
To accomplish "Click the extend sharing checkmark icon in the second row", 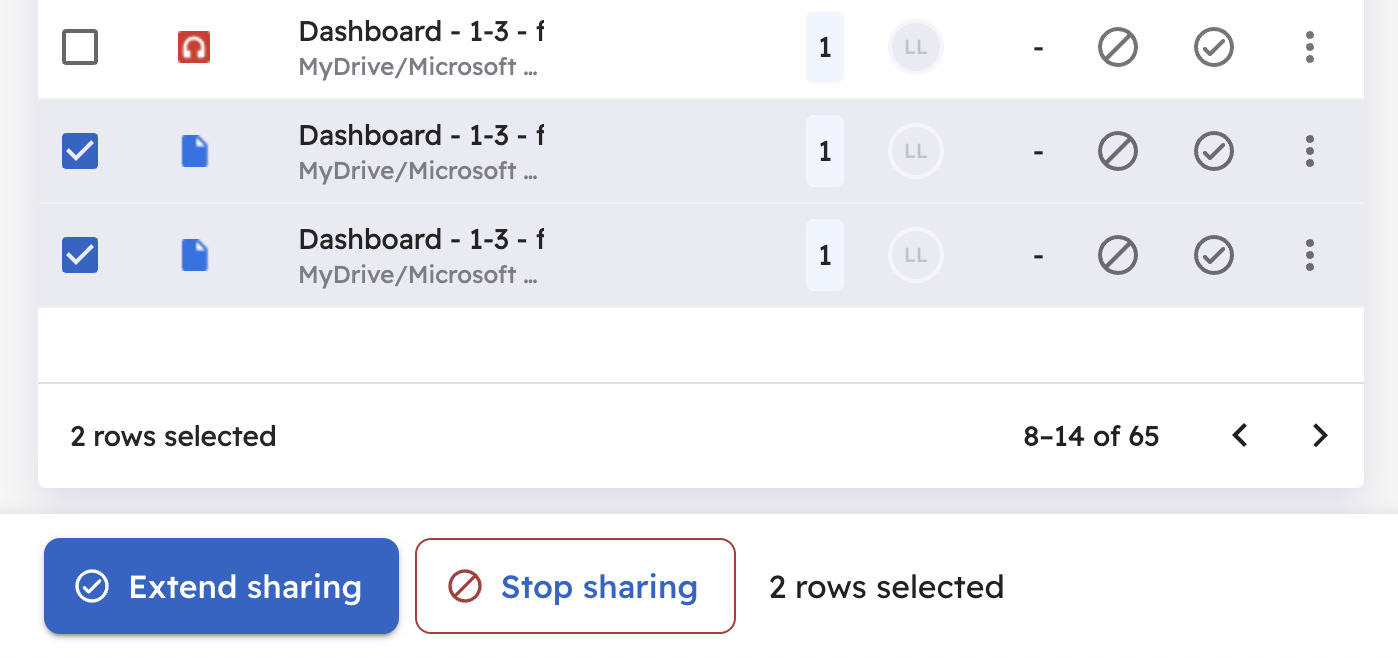I will tap(1214, 151).
